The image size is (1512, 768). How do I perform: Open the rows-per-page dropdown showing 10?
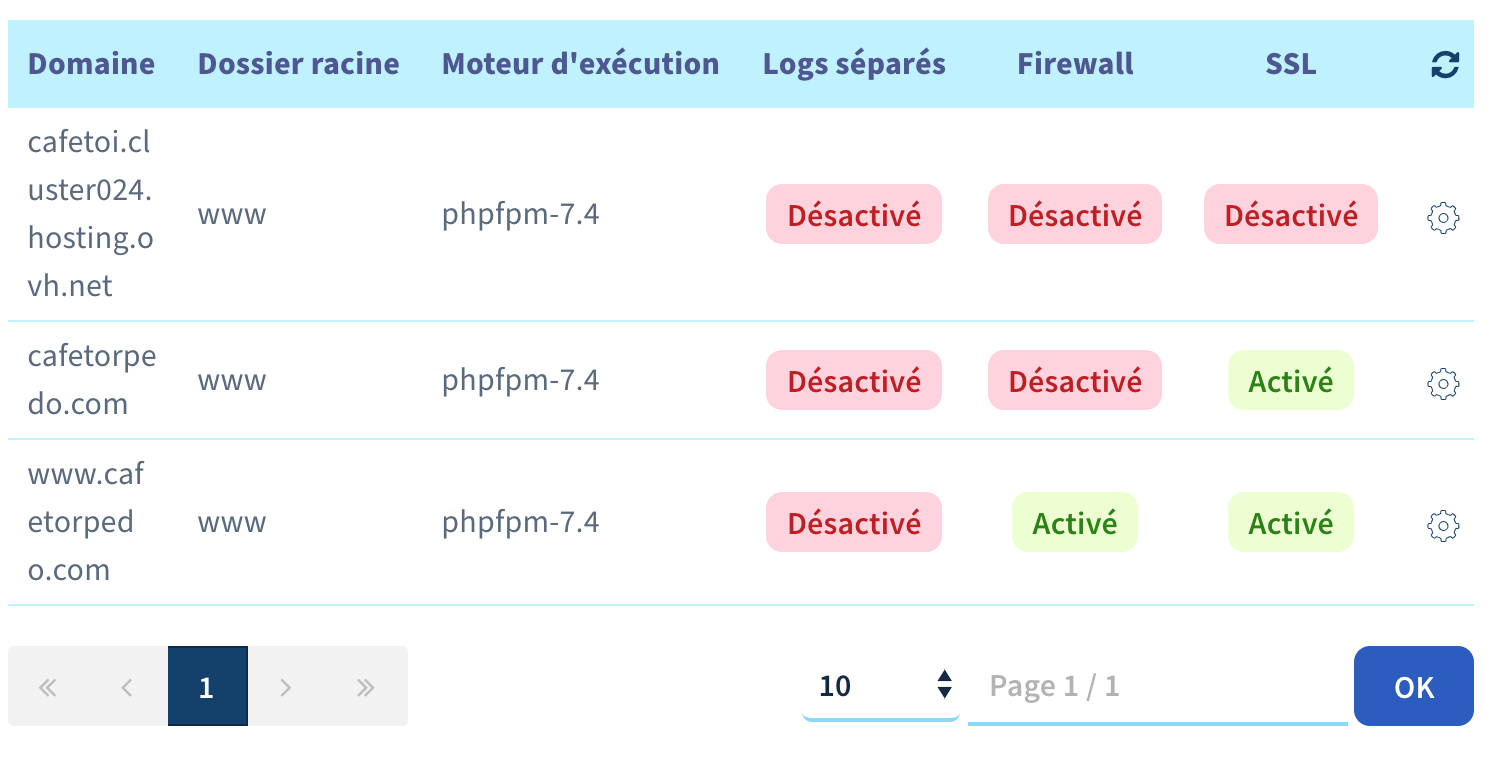click(x=880, y=686)
